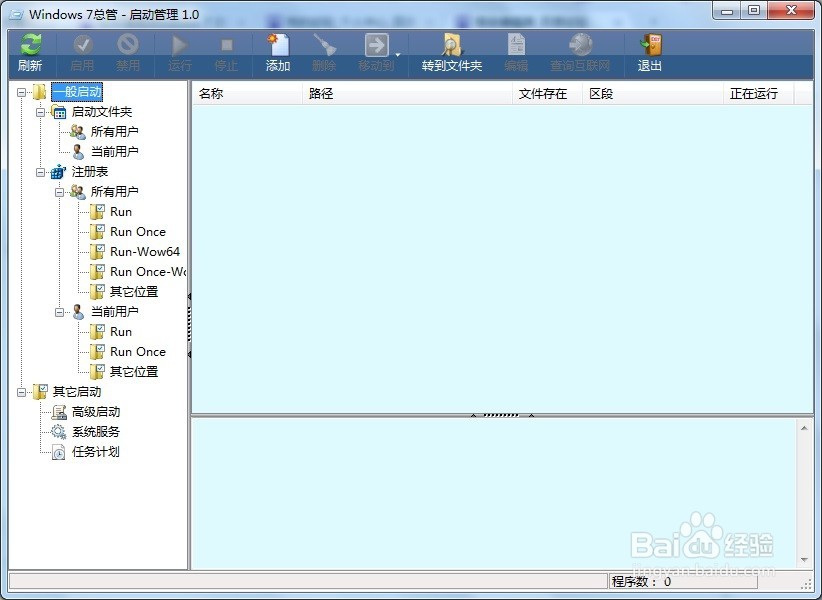822x600 pixels.
Task: Minimize the 启动管理 window
Action: pyautogui.click(x=727, y=11)
